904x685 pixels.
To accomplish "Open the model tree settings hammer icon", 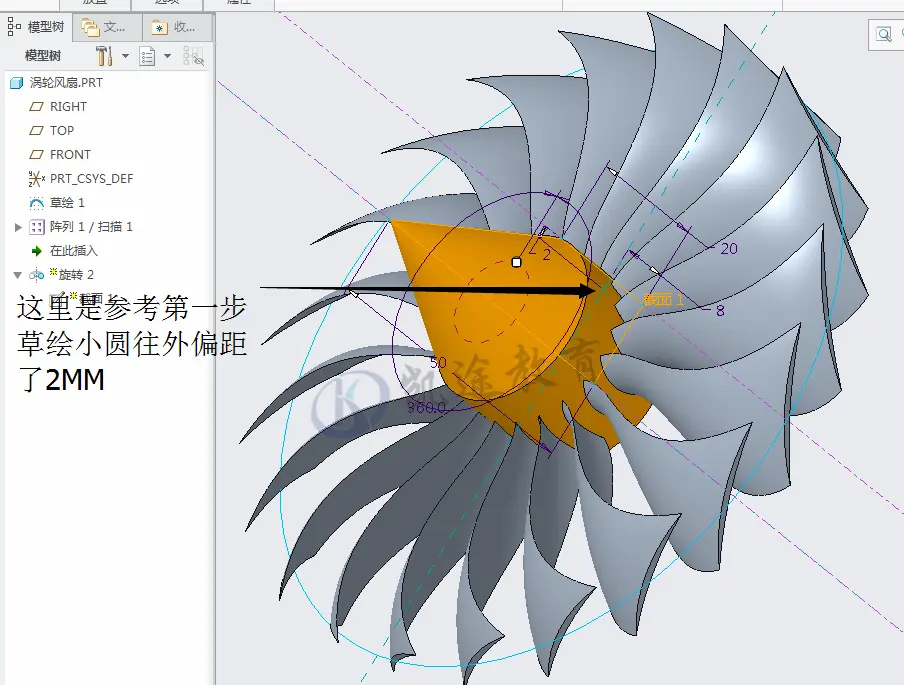I will (x=104, y=56).
